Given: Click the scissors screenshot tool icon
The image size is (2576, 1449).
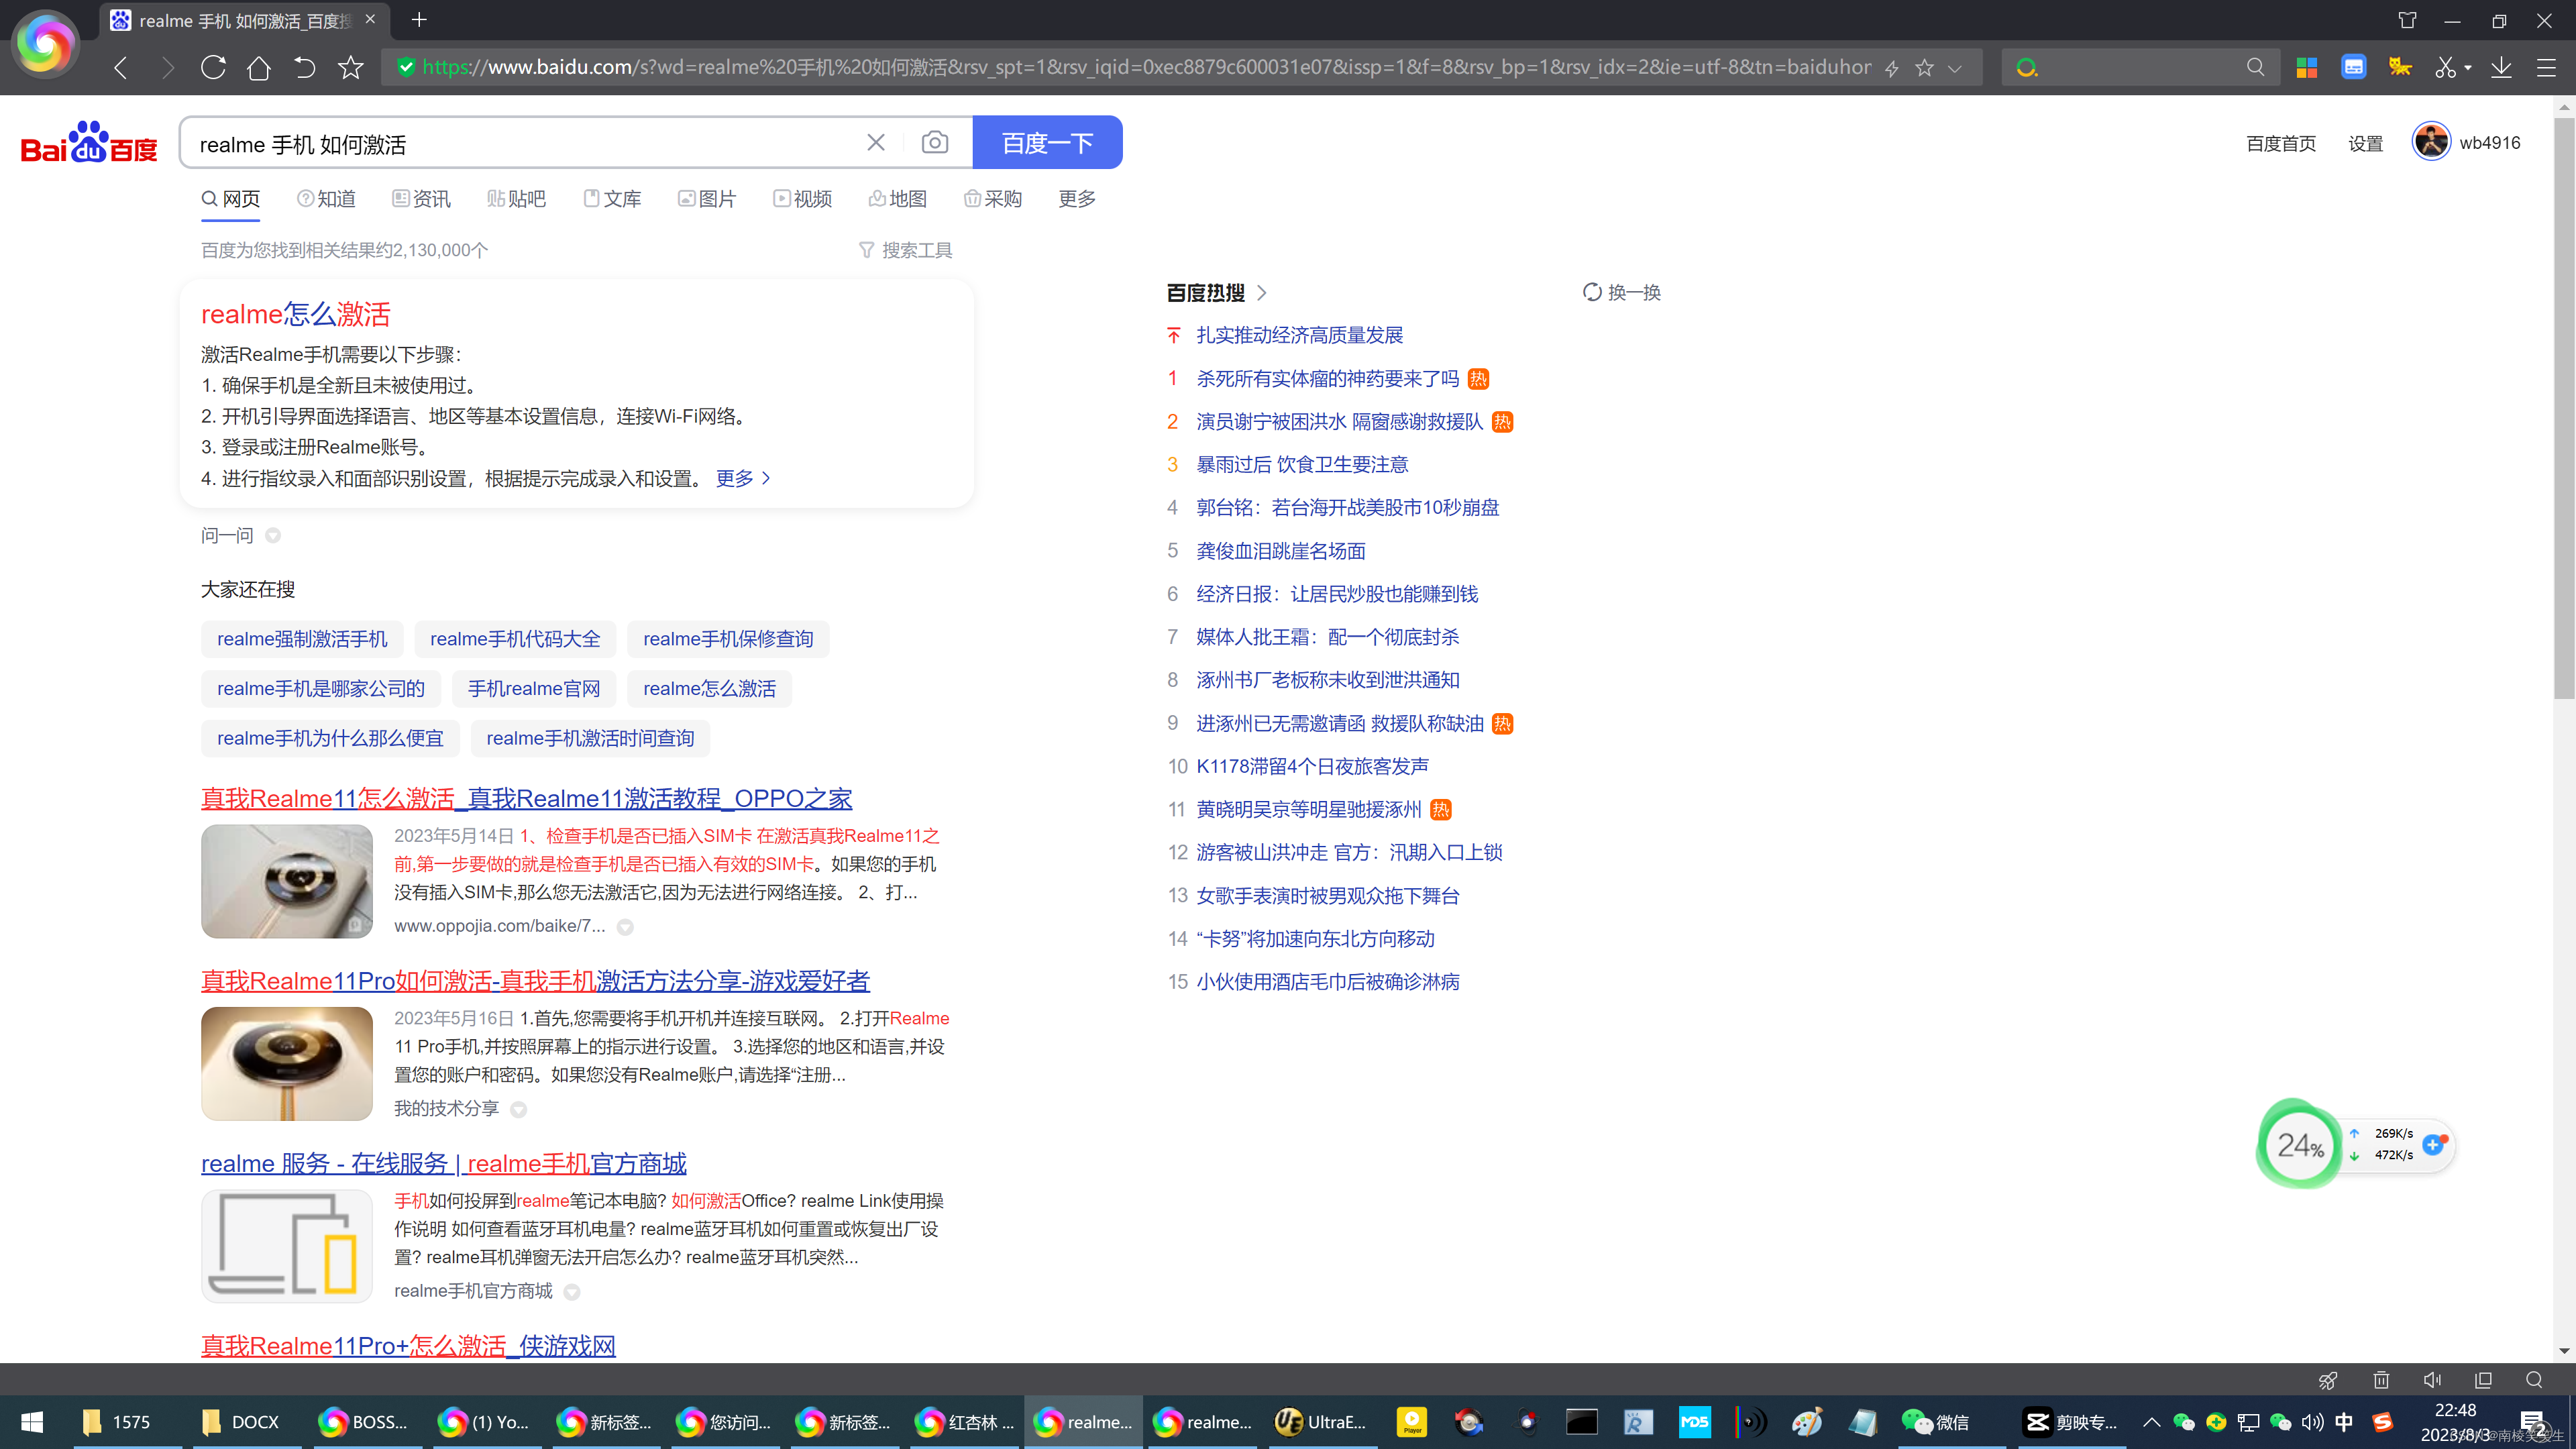Looking at the screenshot, I should pos(2444,68).
